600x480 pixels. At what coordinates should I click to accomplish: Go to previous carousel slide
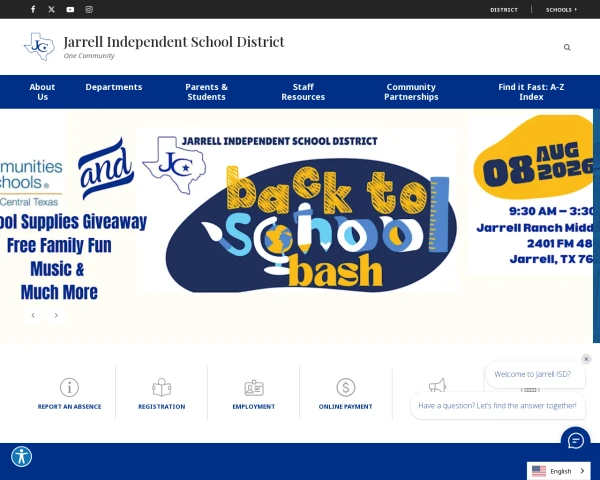point(33,315)
